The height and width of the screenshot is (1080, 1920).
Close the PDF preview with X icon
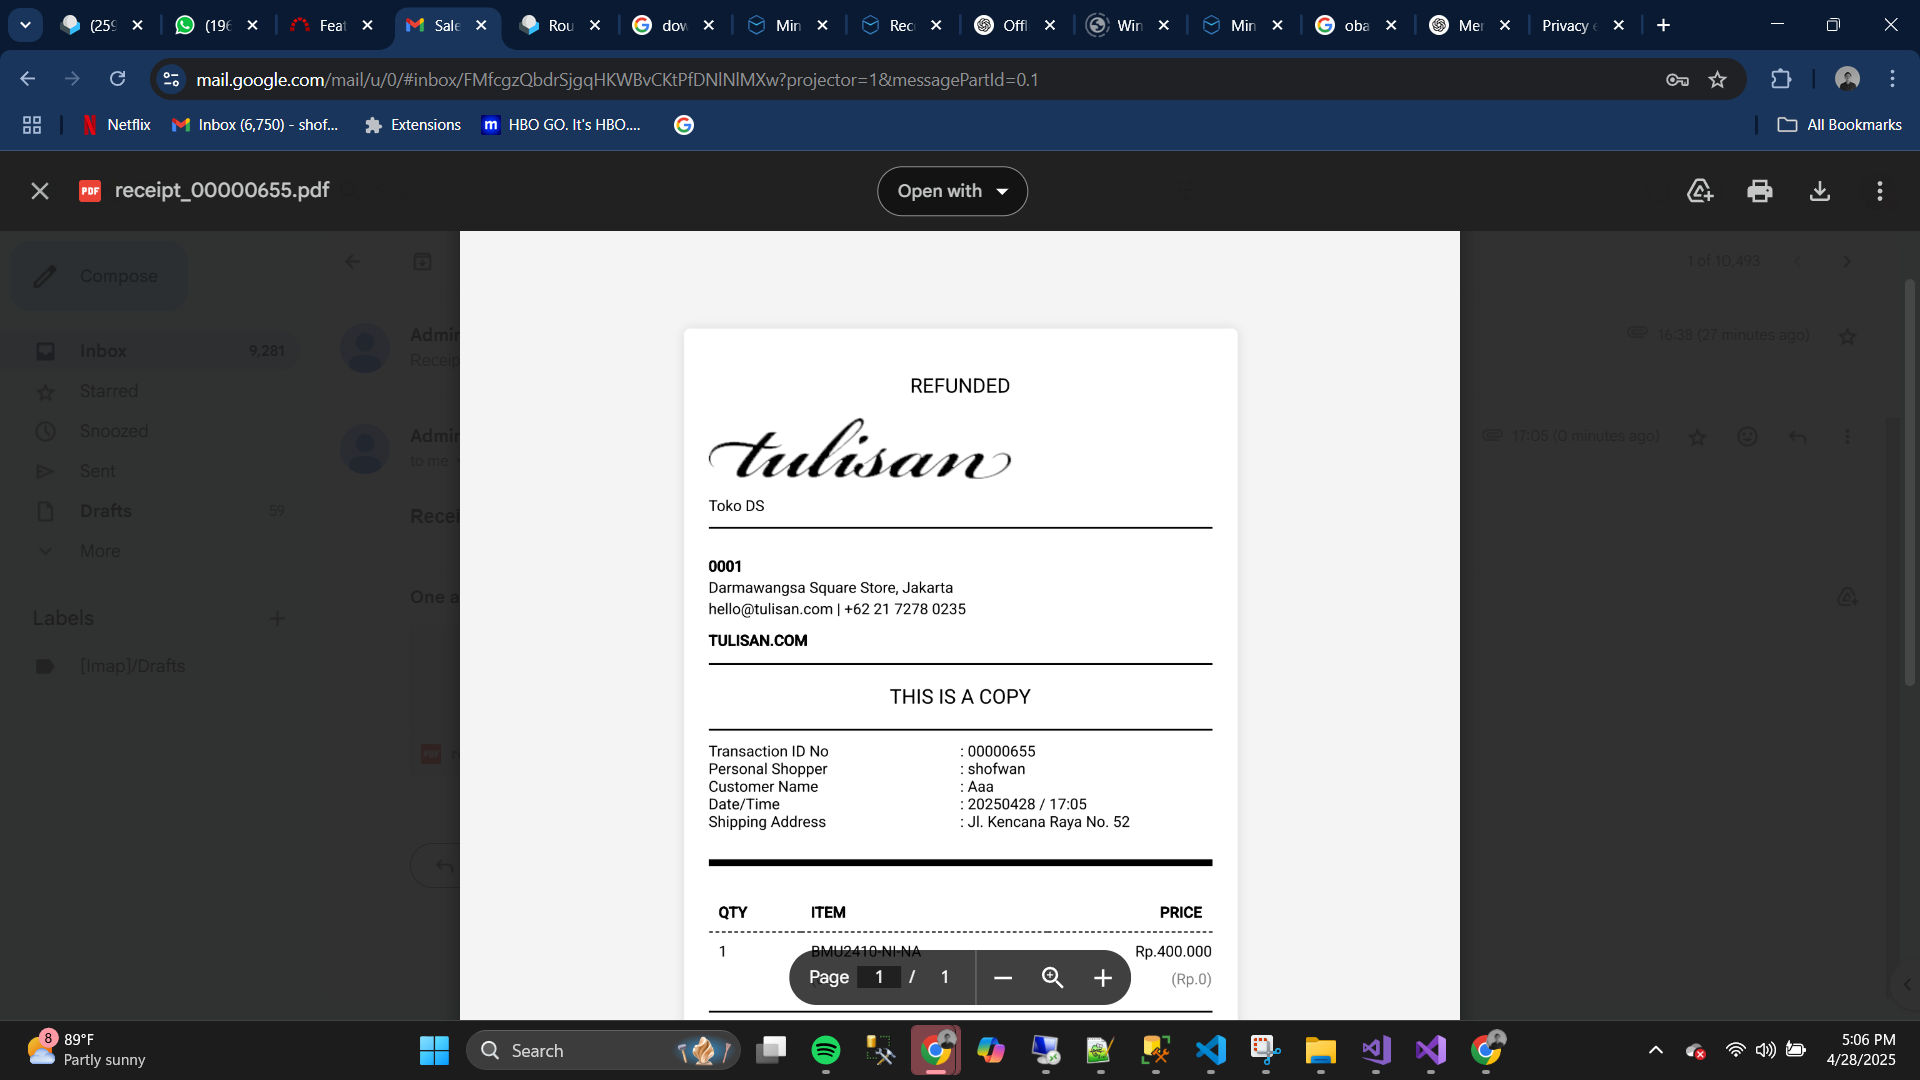coord(40,191)
